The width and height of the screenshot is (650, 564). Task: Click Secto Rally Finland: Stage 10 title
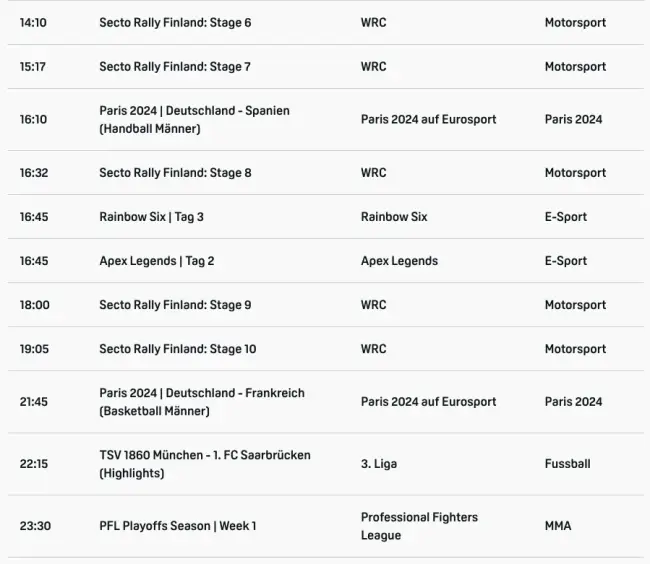[177, 349]
